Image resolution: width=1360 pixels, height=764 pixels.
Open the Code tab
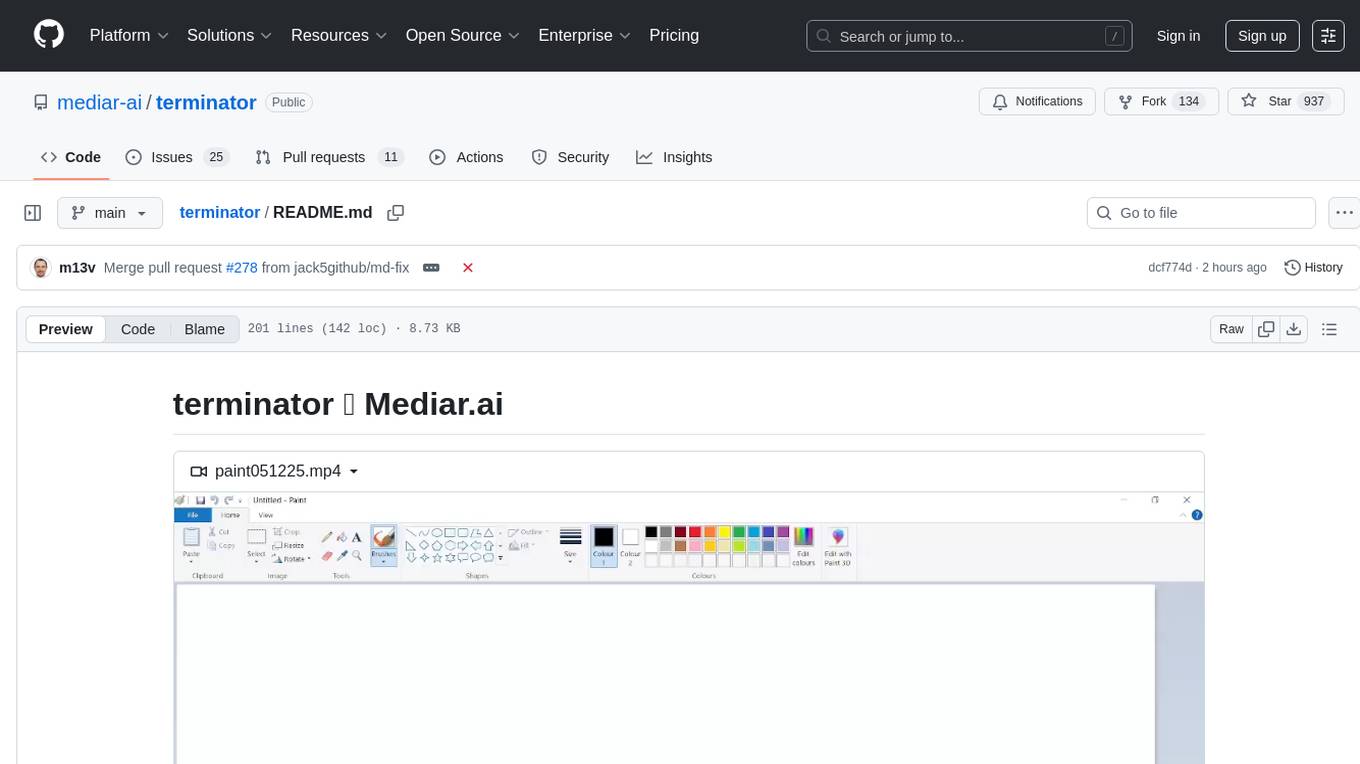pos(71,157)
